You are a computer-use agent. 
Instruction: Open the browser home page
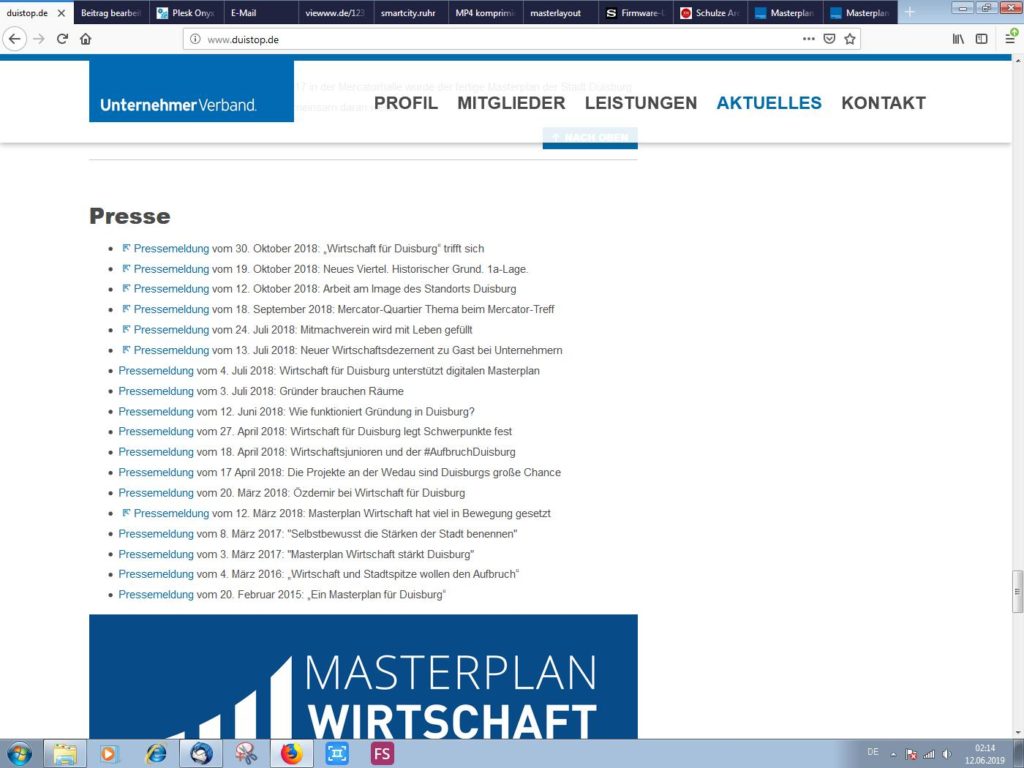tap(86, 39)
